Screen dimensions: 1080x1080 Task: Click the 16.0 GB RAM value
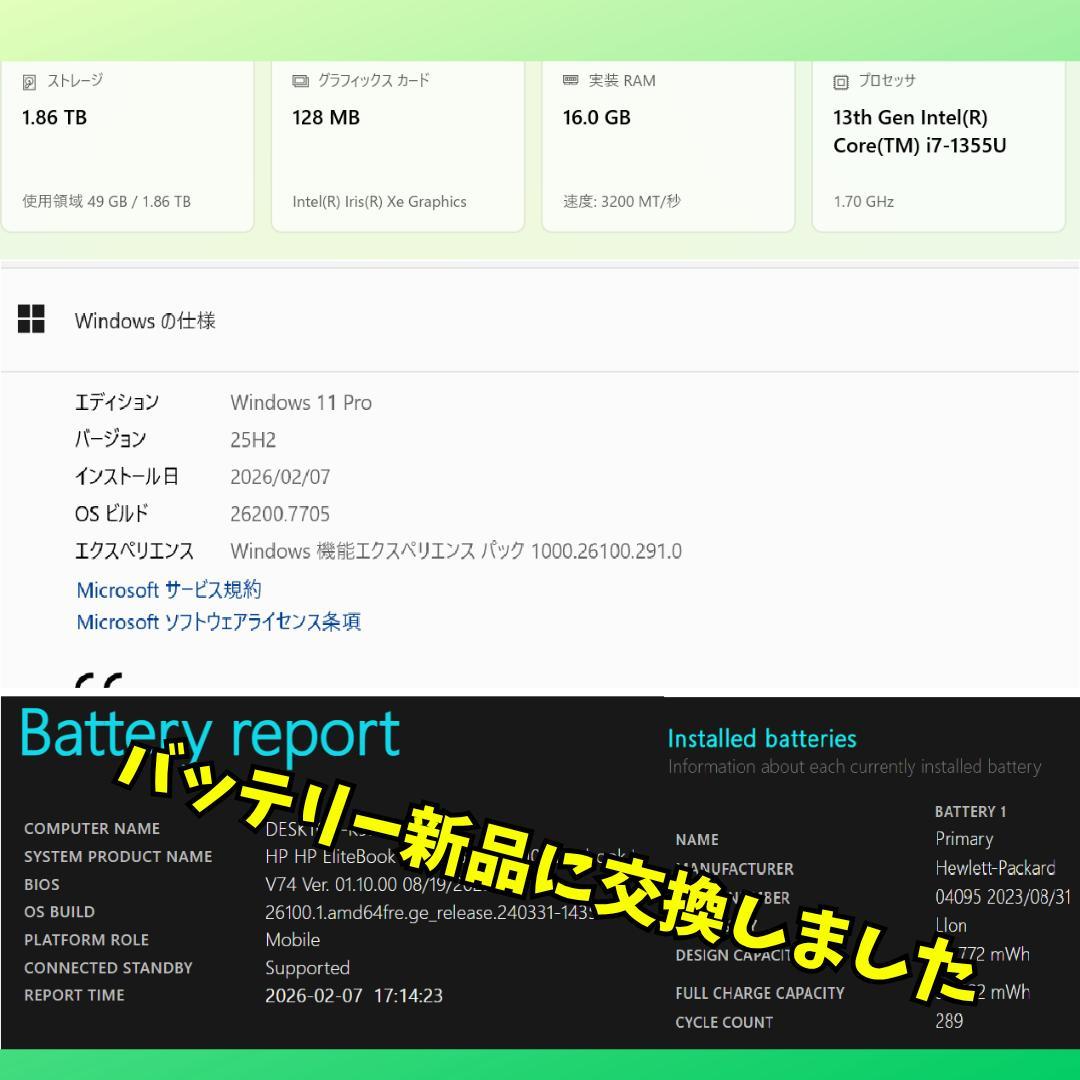coord(596,117)
